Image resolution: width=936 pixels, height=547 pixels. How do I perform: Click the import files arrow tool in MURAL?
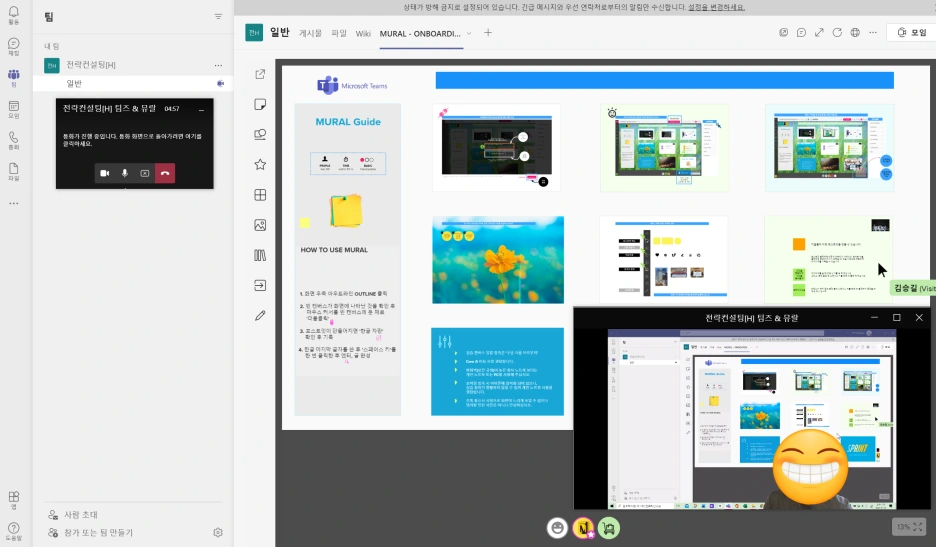pyautogui.click(x=260, y=285)
